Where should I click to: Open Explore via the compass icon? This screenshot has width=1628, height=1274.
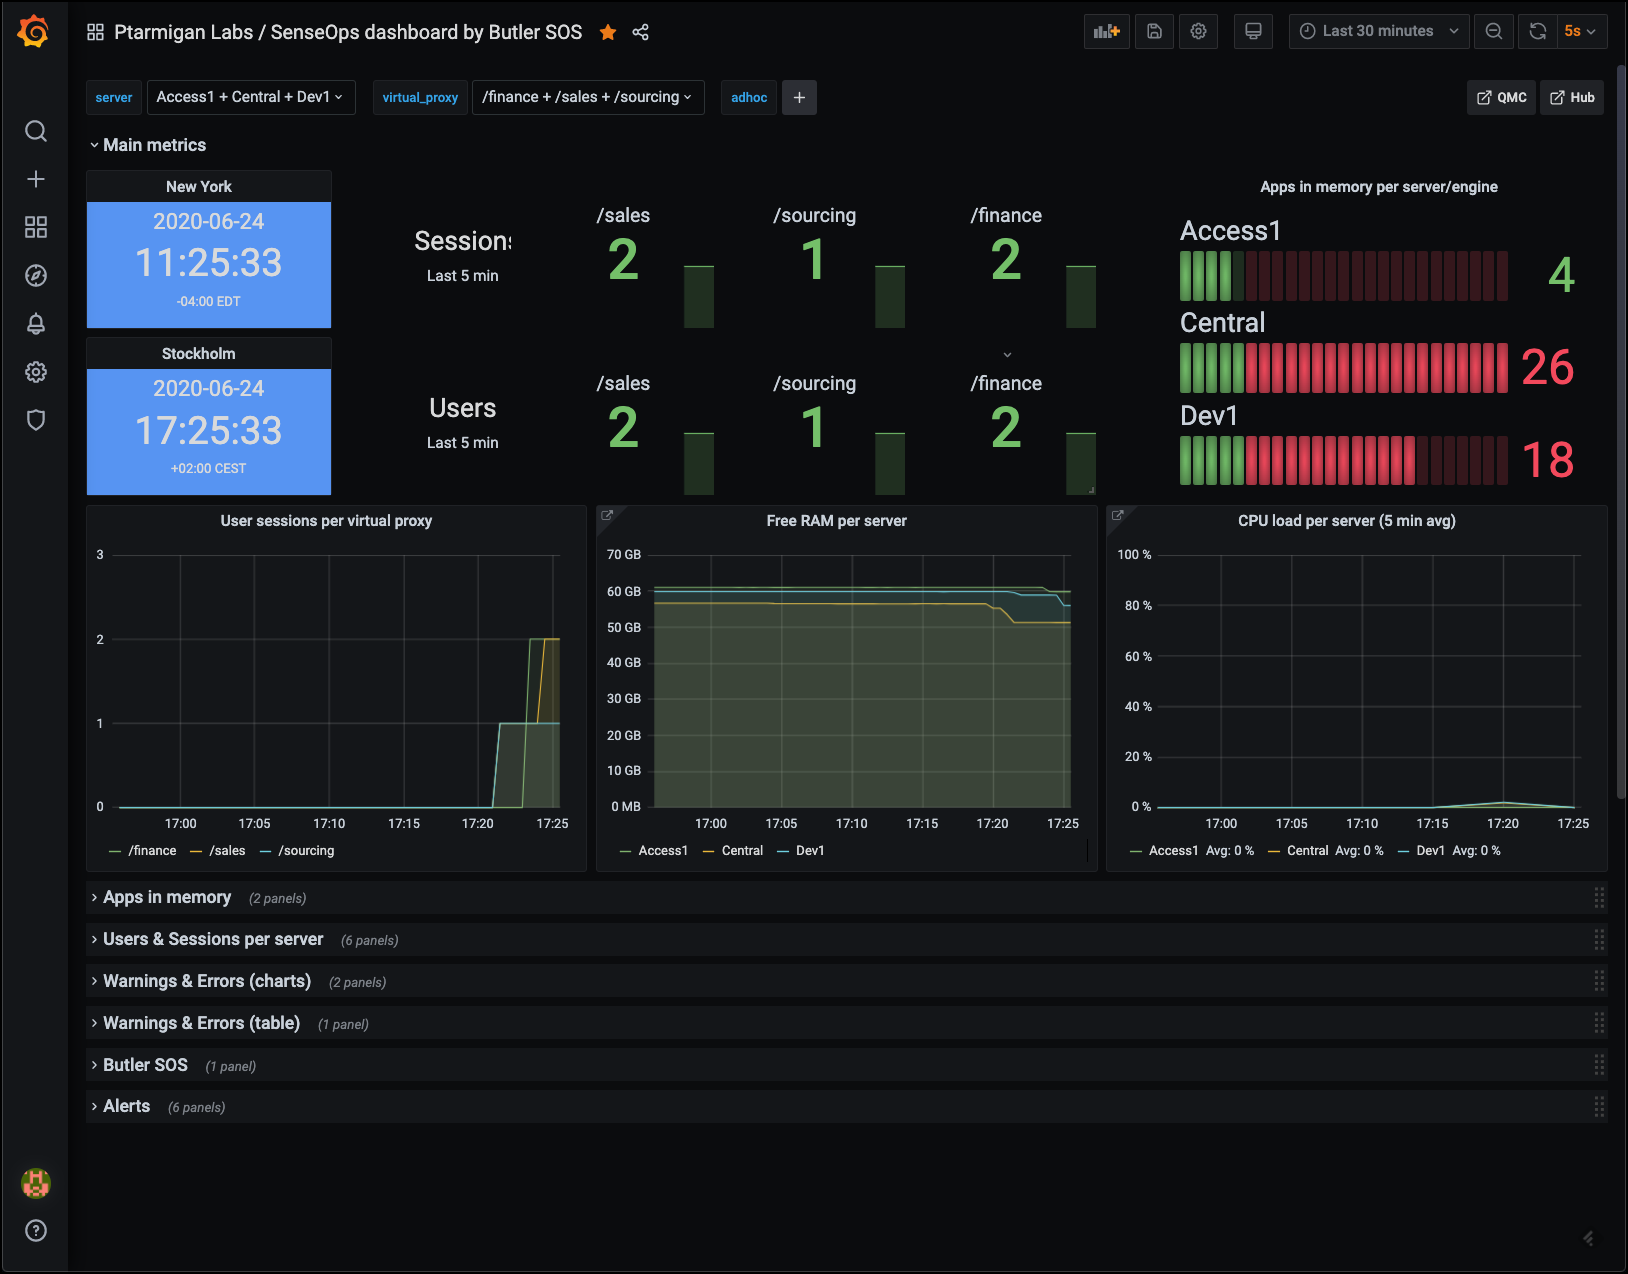(36, 275)
